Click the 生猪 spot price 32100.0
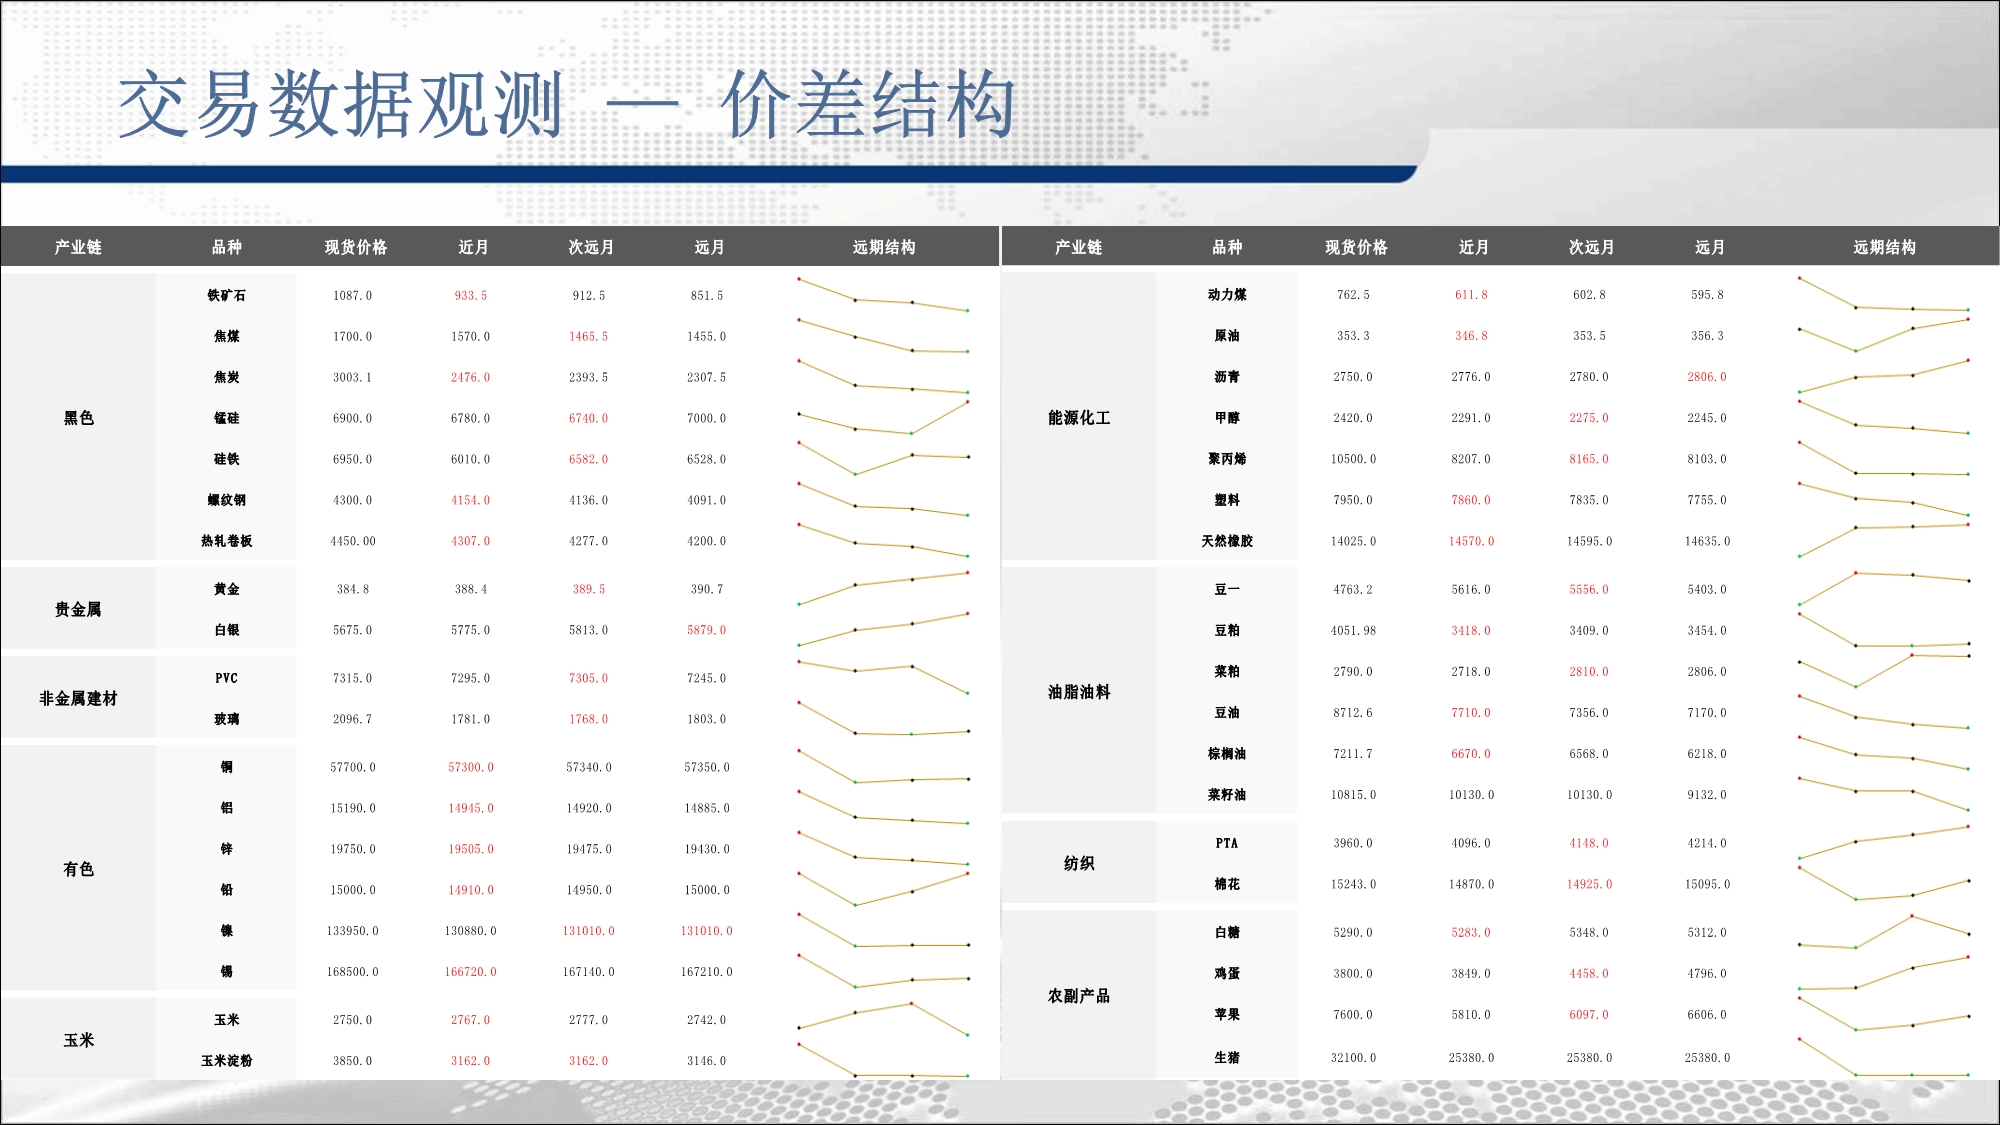 [1353, 1058]
